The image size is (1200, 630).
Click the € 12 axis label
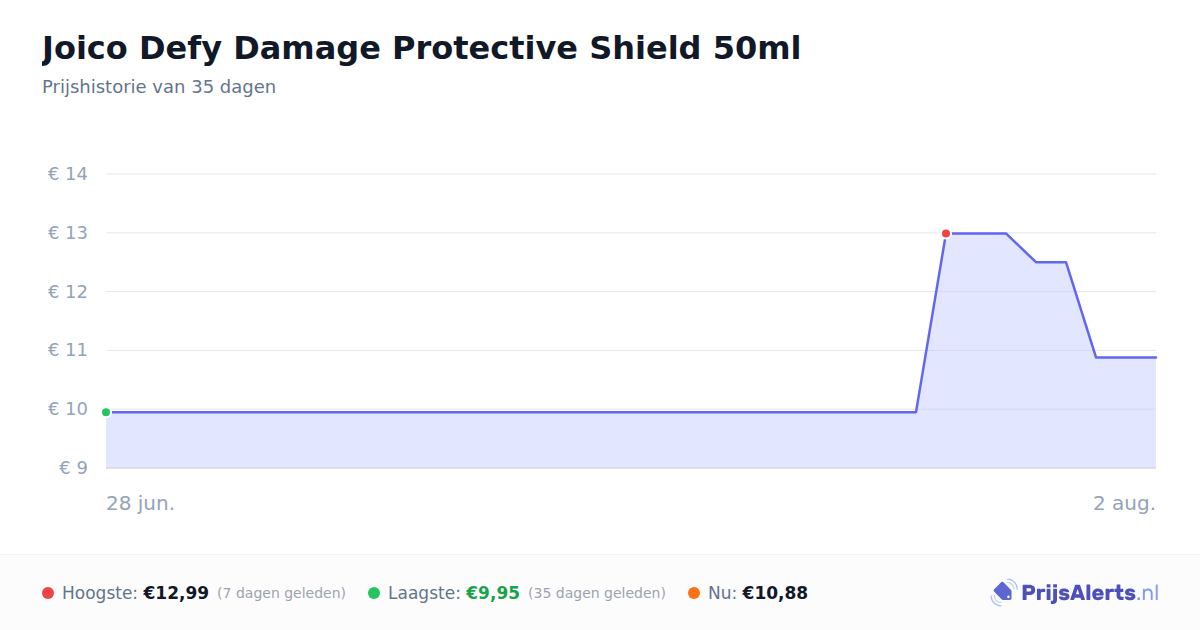(x=68, y=292)
